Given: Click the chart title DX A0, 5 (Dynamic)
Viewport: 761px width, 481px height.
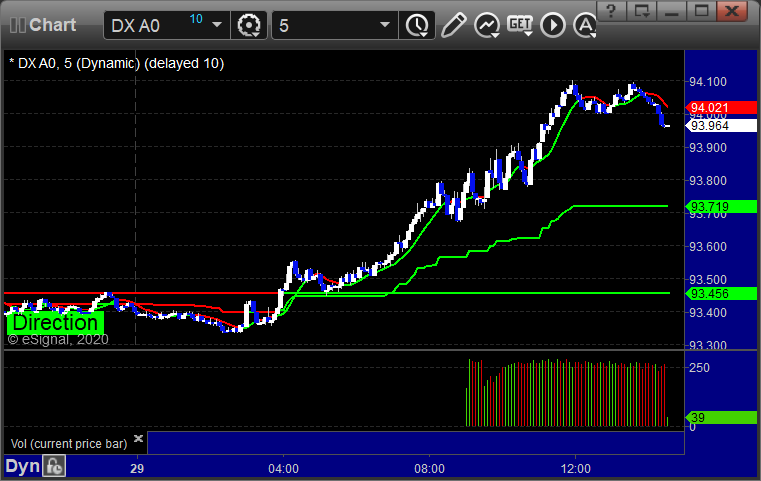Looking at the screenshot, I should tap(115, 63).
